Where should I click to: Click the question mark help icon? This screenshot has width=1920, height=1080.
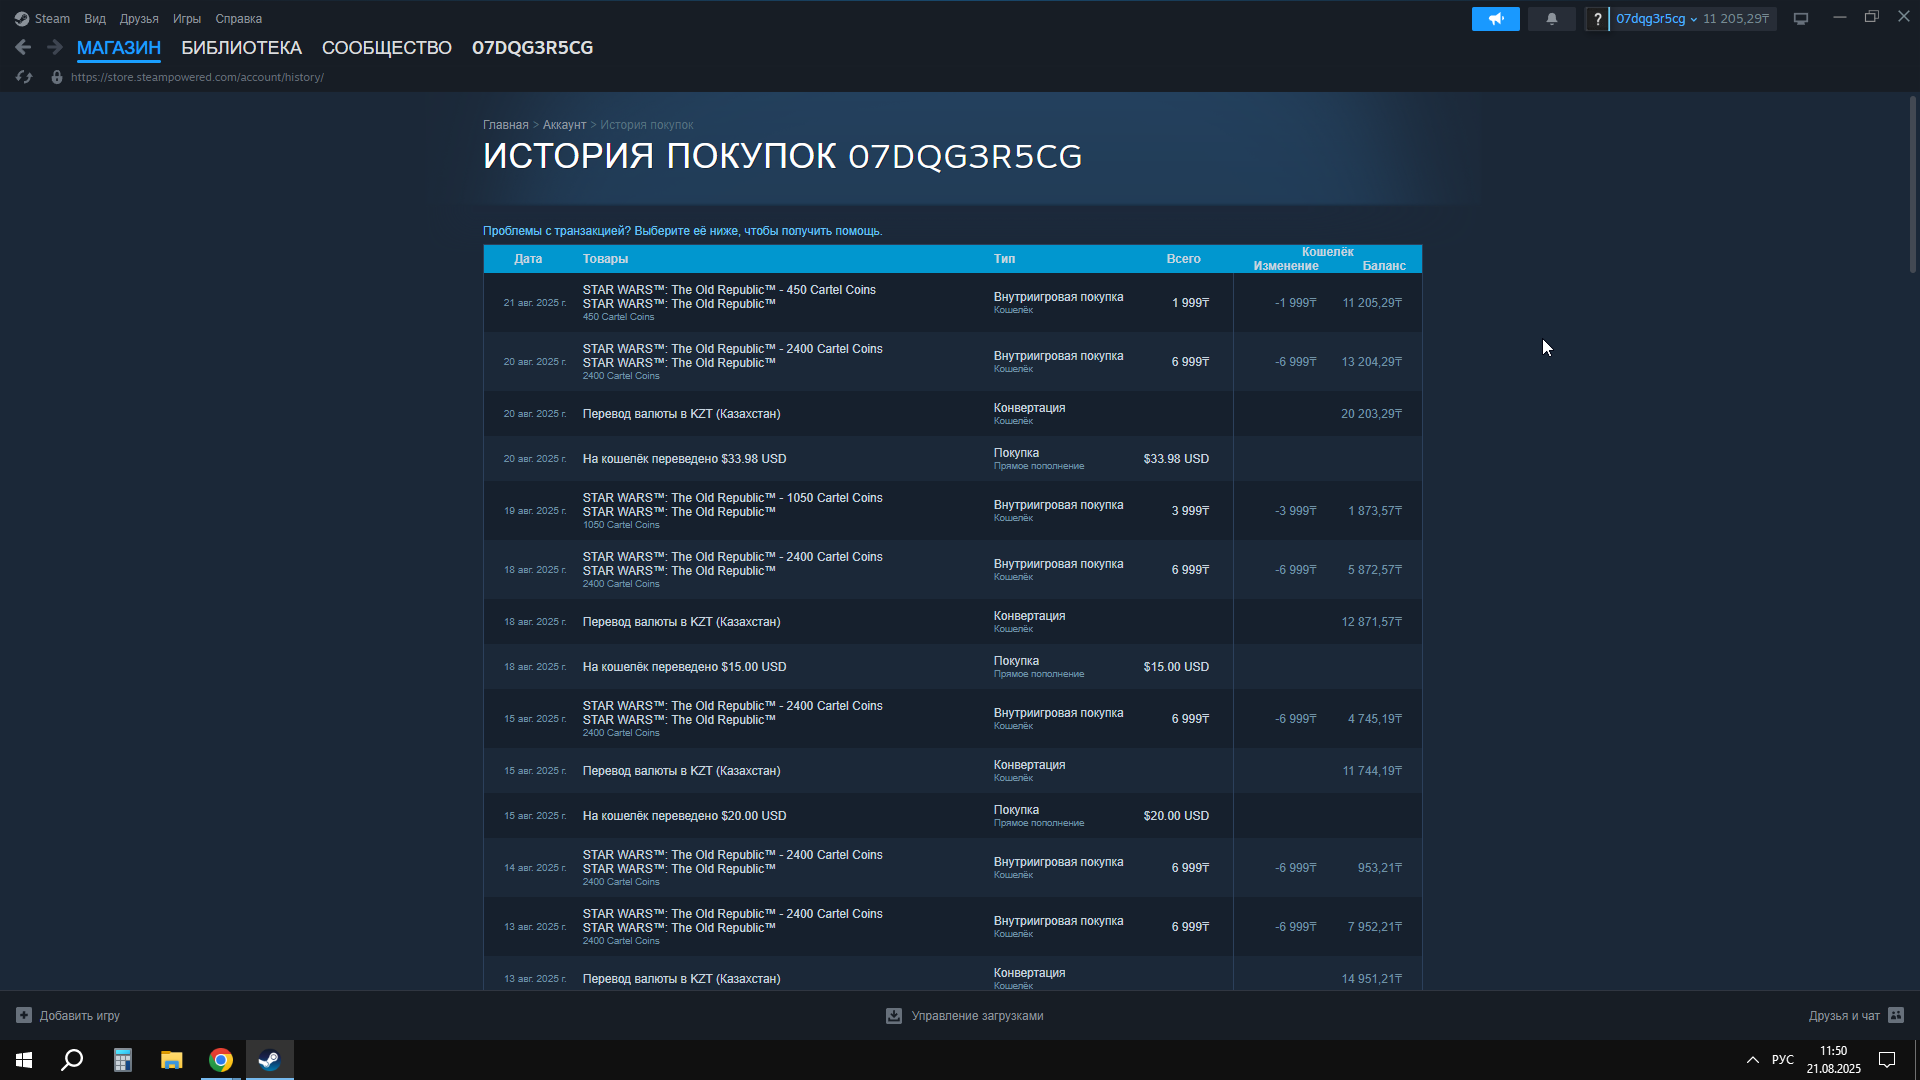[1597, 19]
